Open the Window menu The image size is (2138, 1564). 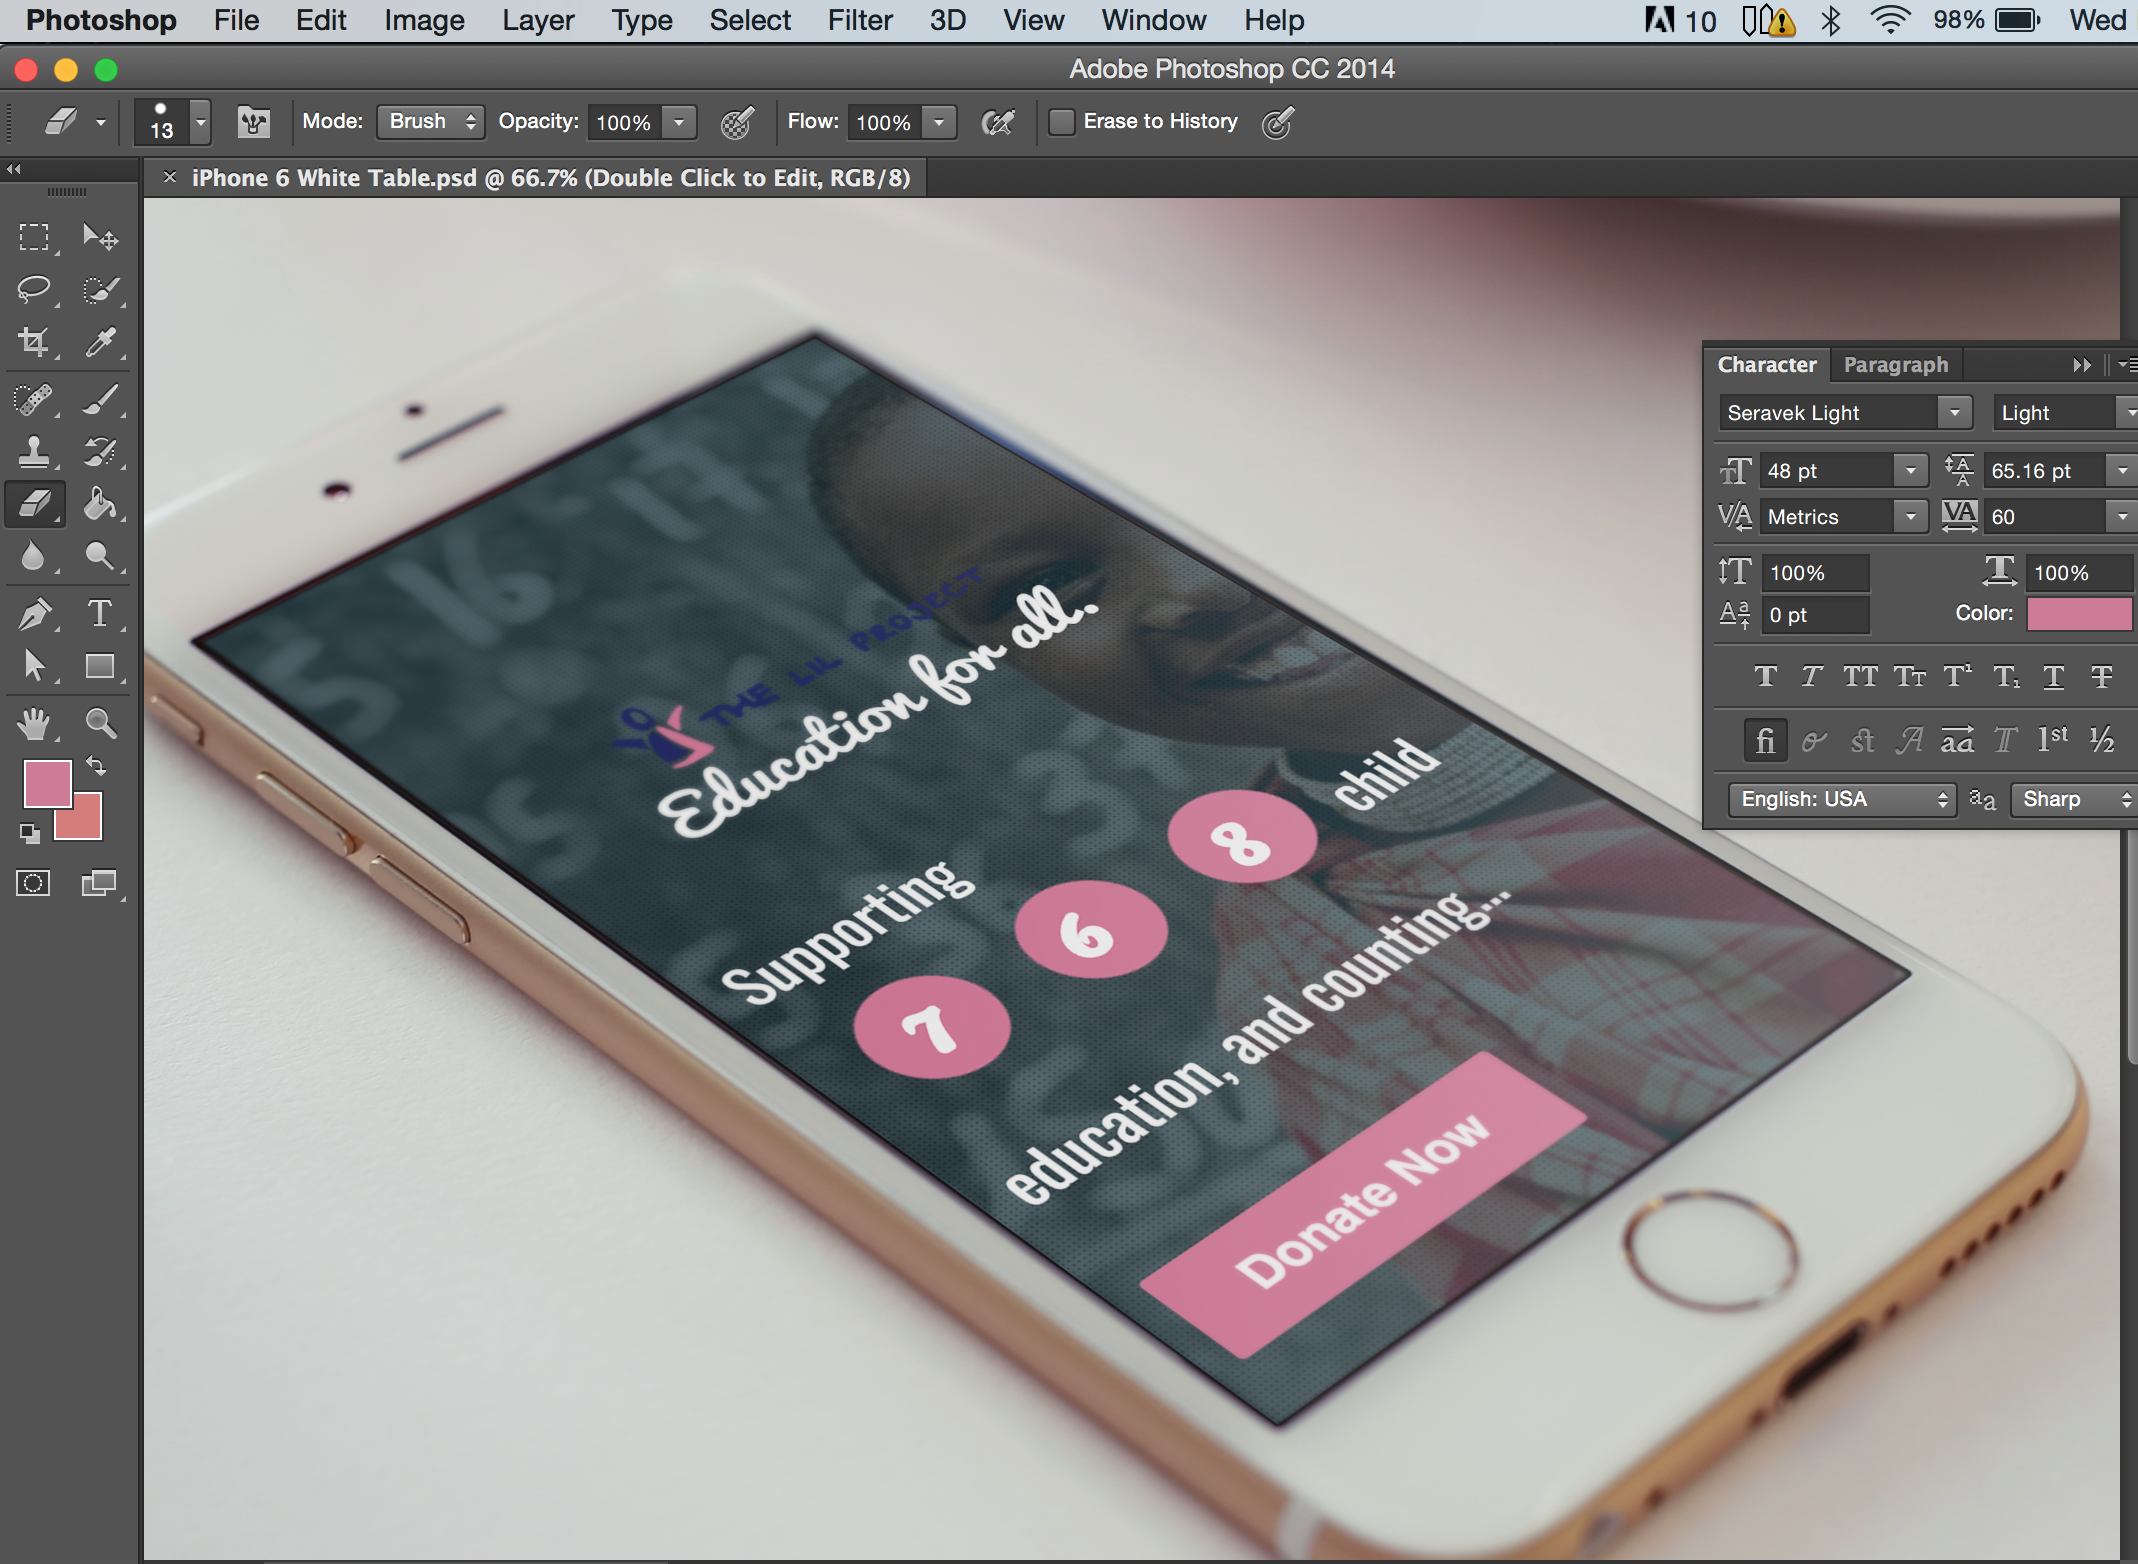click(1154, 20)
